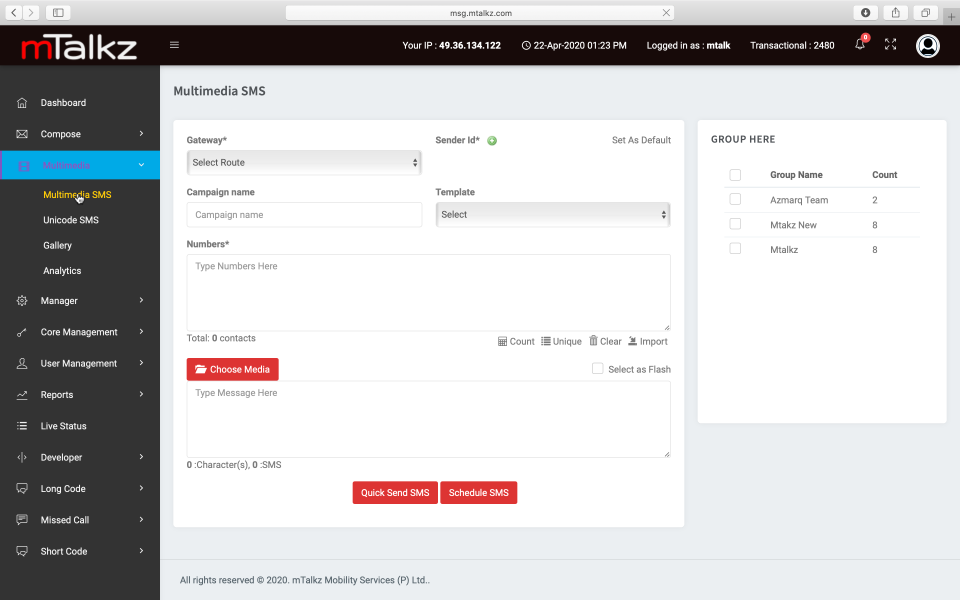The height and width of the screenshot is (600, 960).
Task: Click the Choose Media button
Action: tap(232, 368)
